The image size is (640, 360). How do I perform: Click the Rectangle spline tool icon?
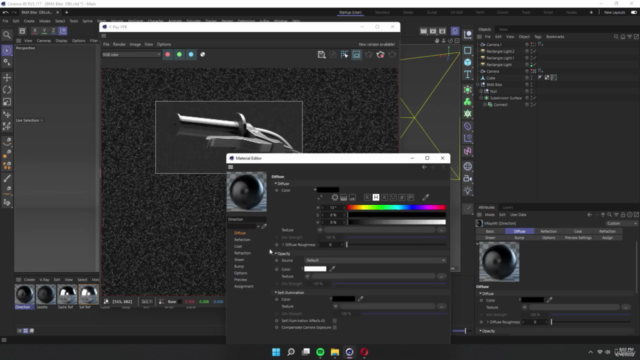(468, 50)
